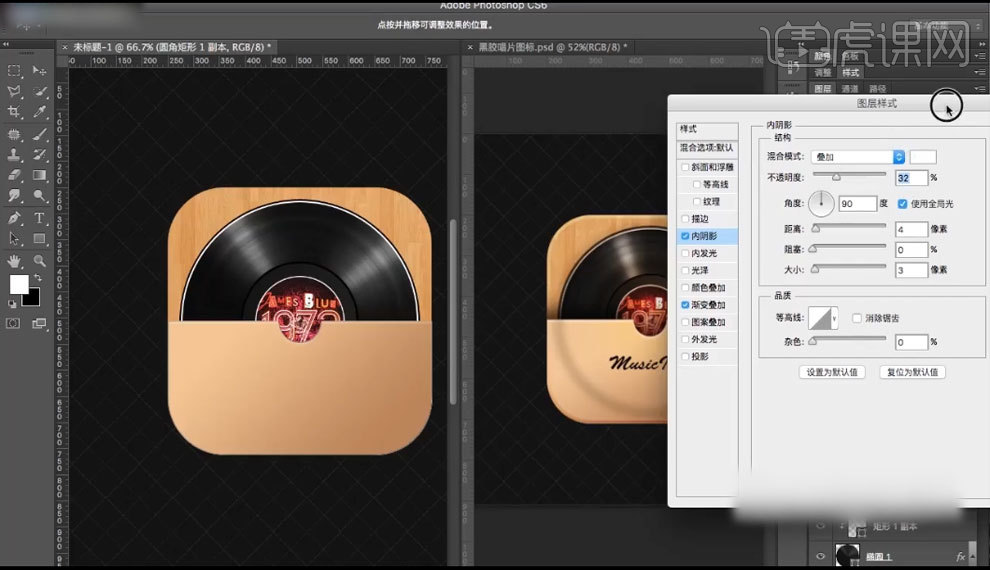
Task: Select the Move tool
Action: [39, 71]
